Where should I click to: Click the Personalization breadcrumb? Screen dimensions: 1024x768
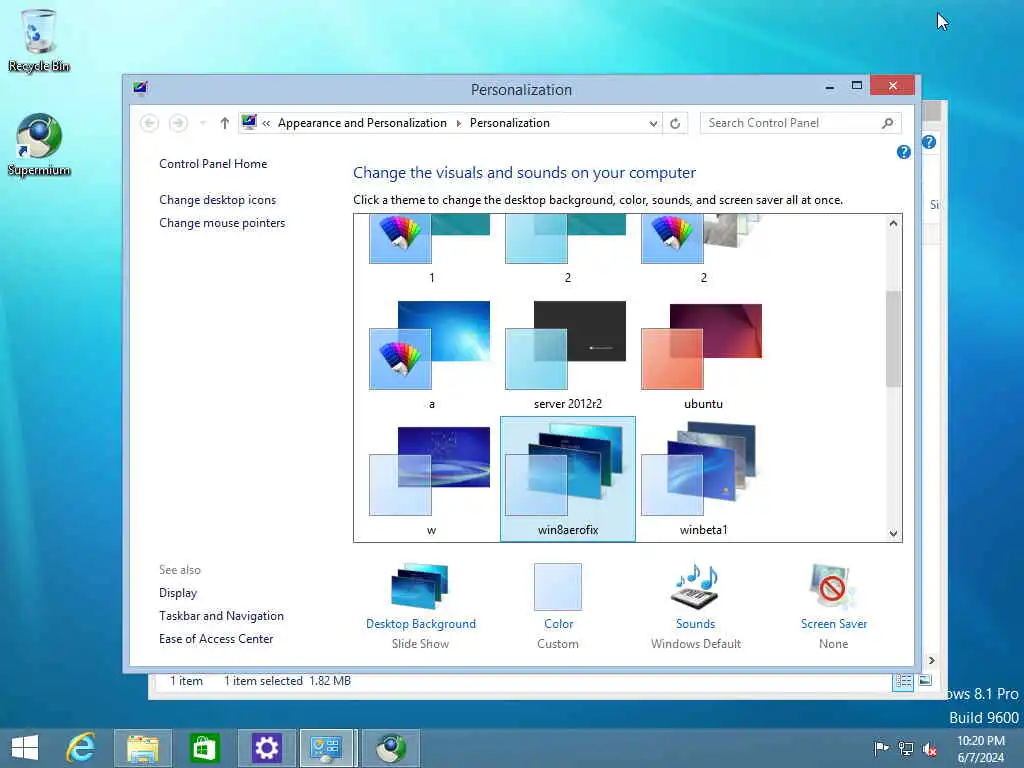(x=510, y=123)
